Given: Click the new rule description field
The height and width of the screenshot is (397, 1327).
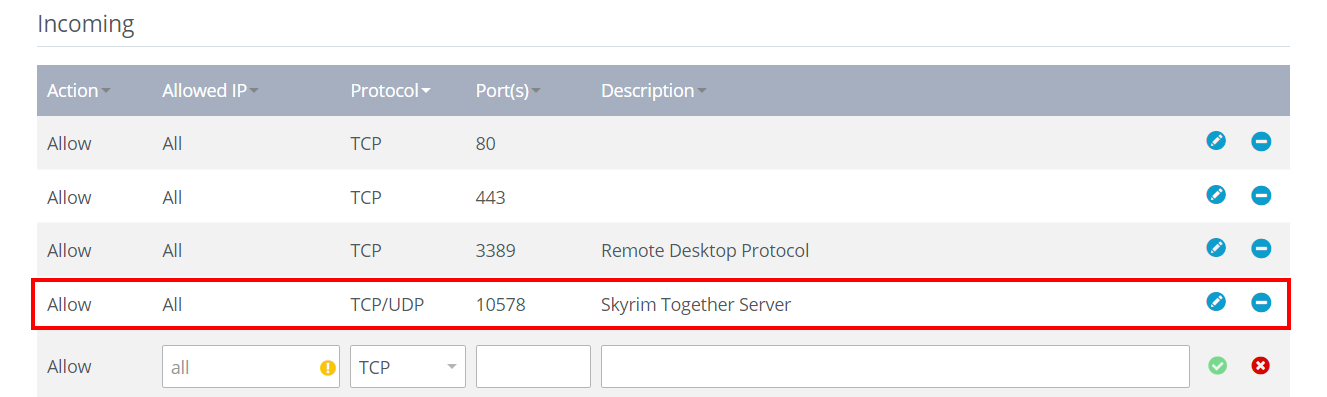Looking at the screenshot, I should click(895, 367).
